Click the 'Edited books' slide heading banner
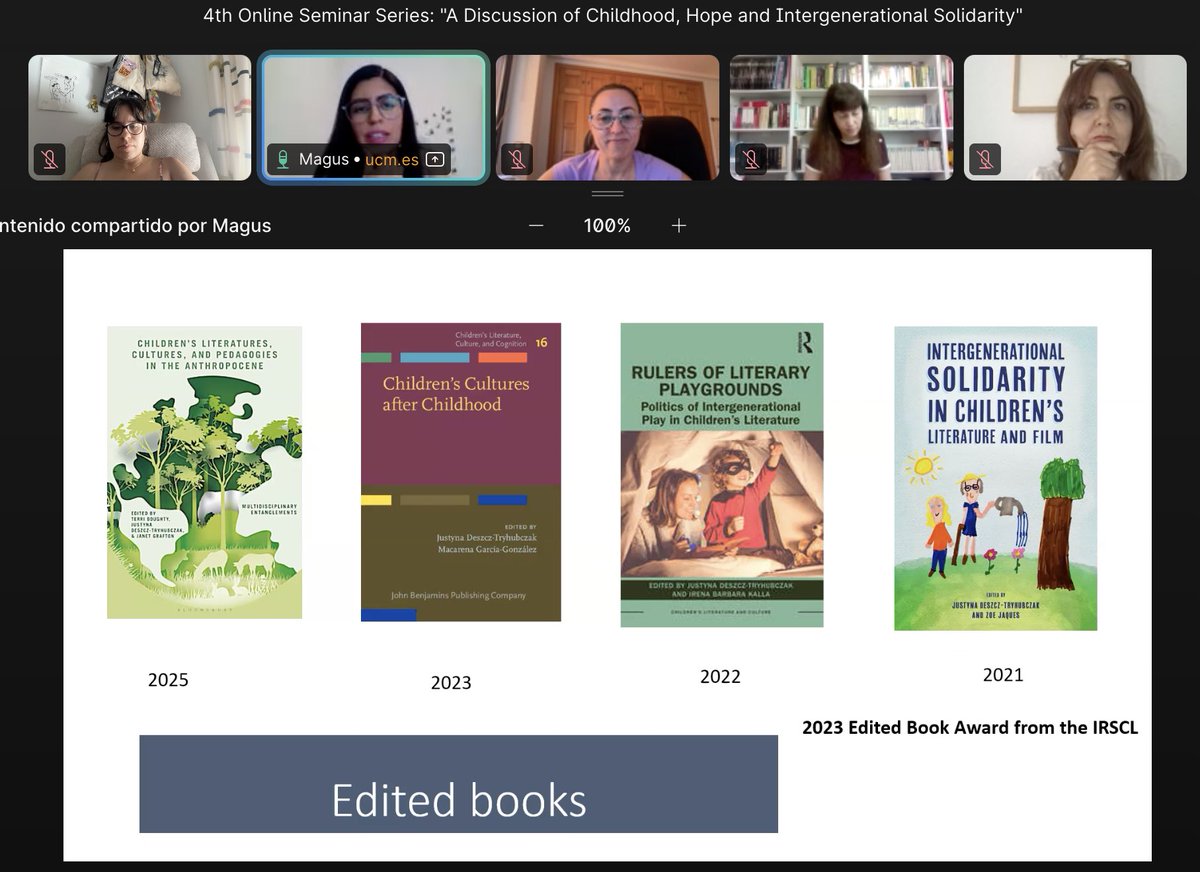Image resolution: width=1200 pixels, height=872 pixels. pos(459,784)
